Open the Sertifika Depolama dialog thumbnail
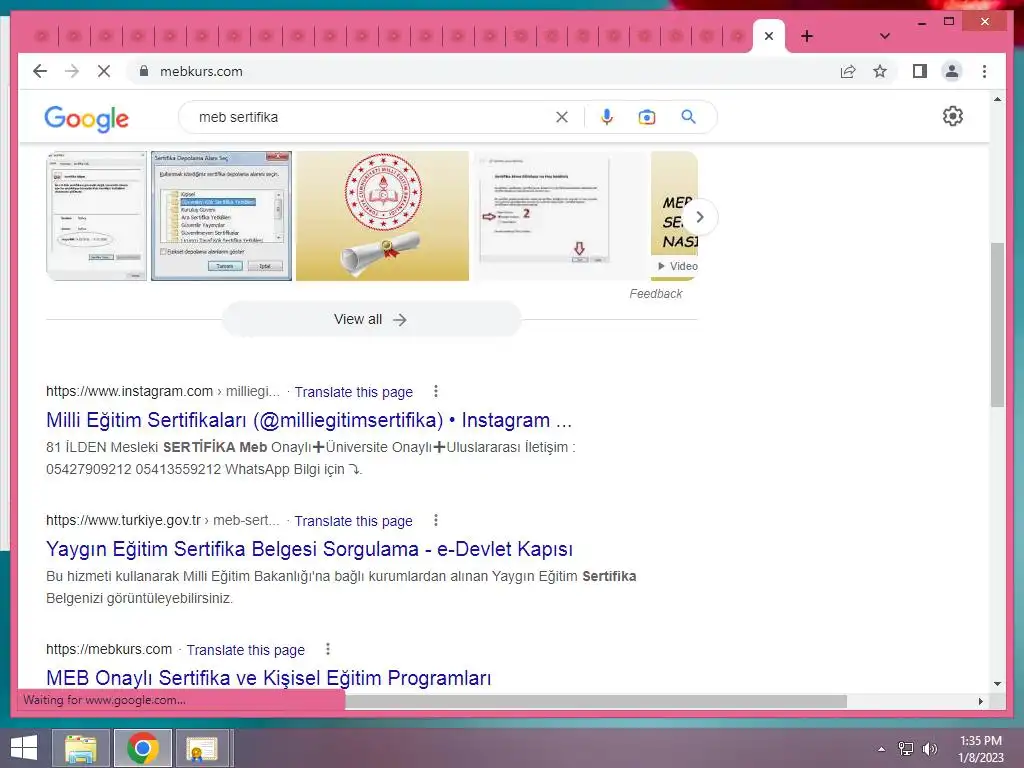This screenshot has height=768, width=1024. point(221,216)
